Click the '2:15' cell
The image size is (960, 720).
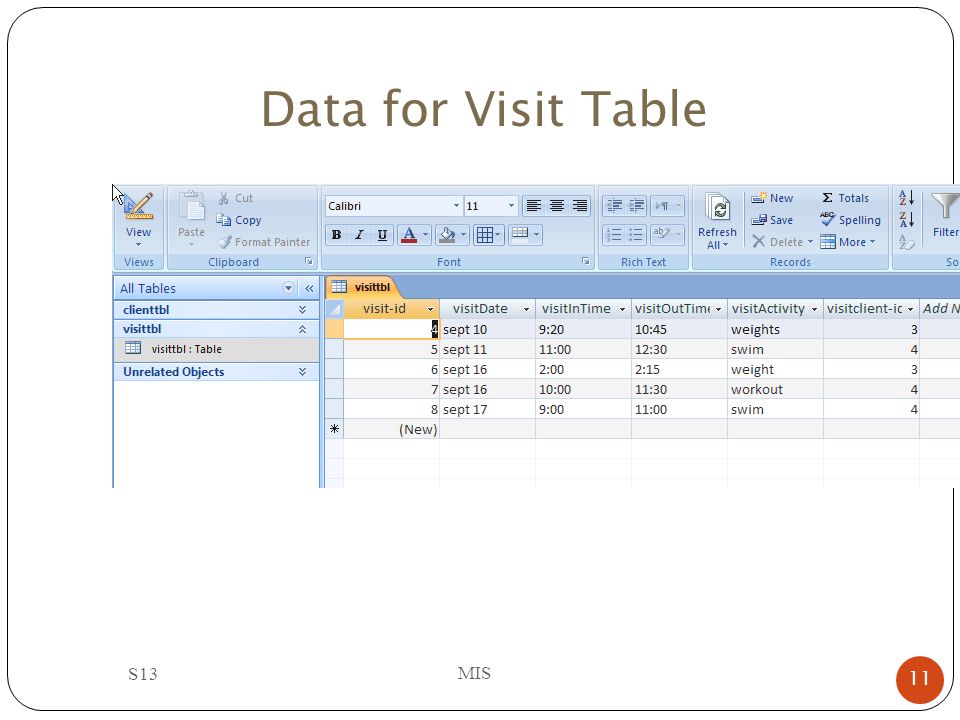(679, 370)
